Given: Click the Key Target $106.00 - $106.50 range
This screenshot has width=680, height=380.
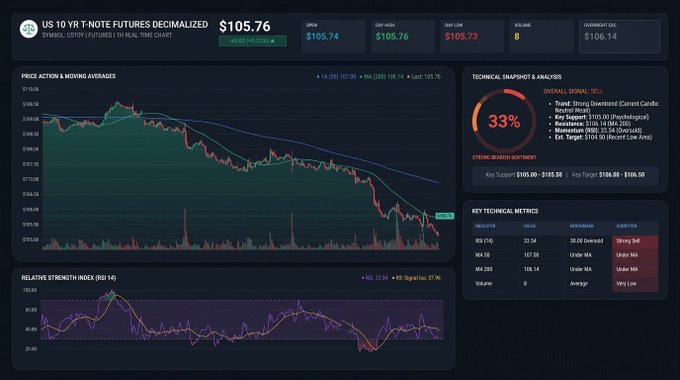Looking at the screenshot, I should (x=608, y=175).
